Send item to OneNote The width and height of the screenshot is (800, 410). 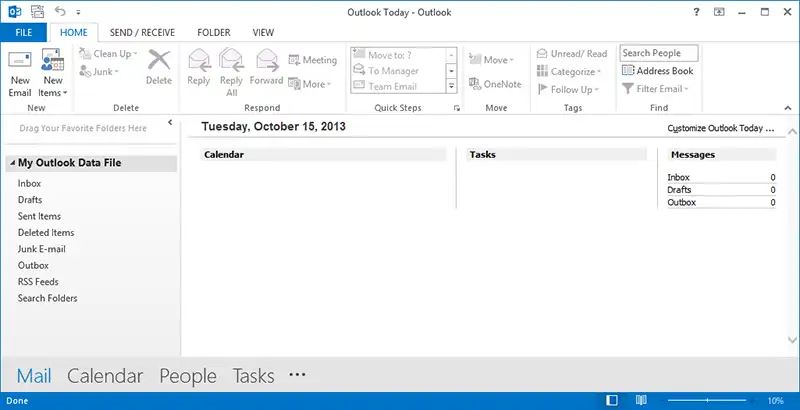[x=495, y=84]
